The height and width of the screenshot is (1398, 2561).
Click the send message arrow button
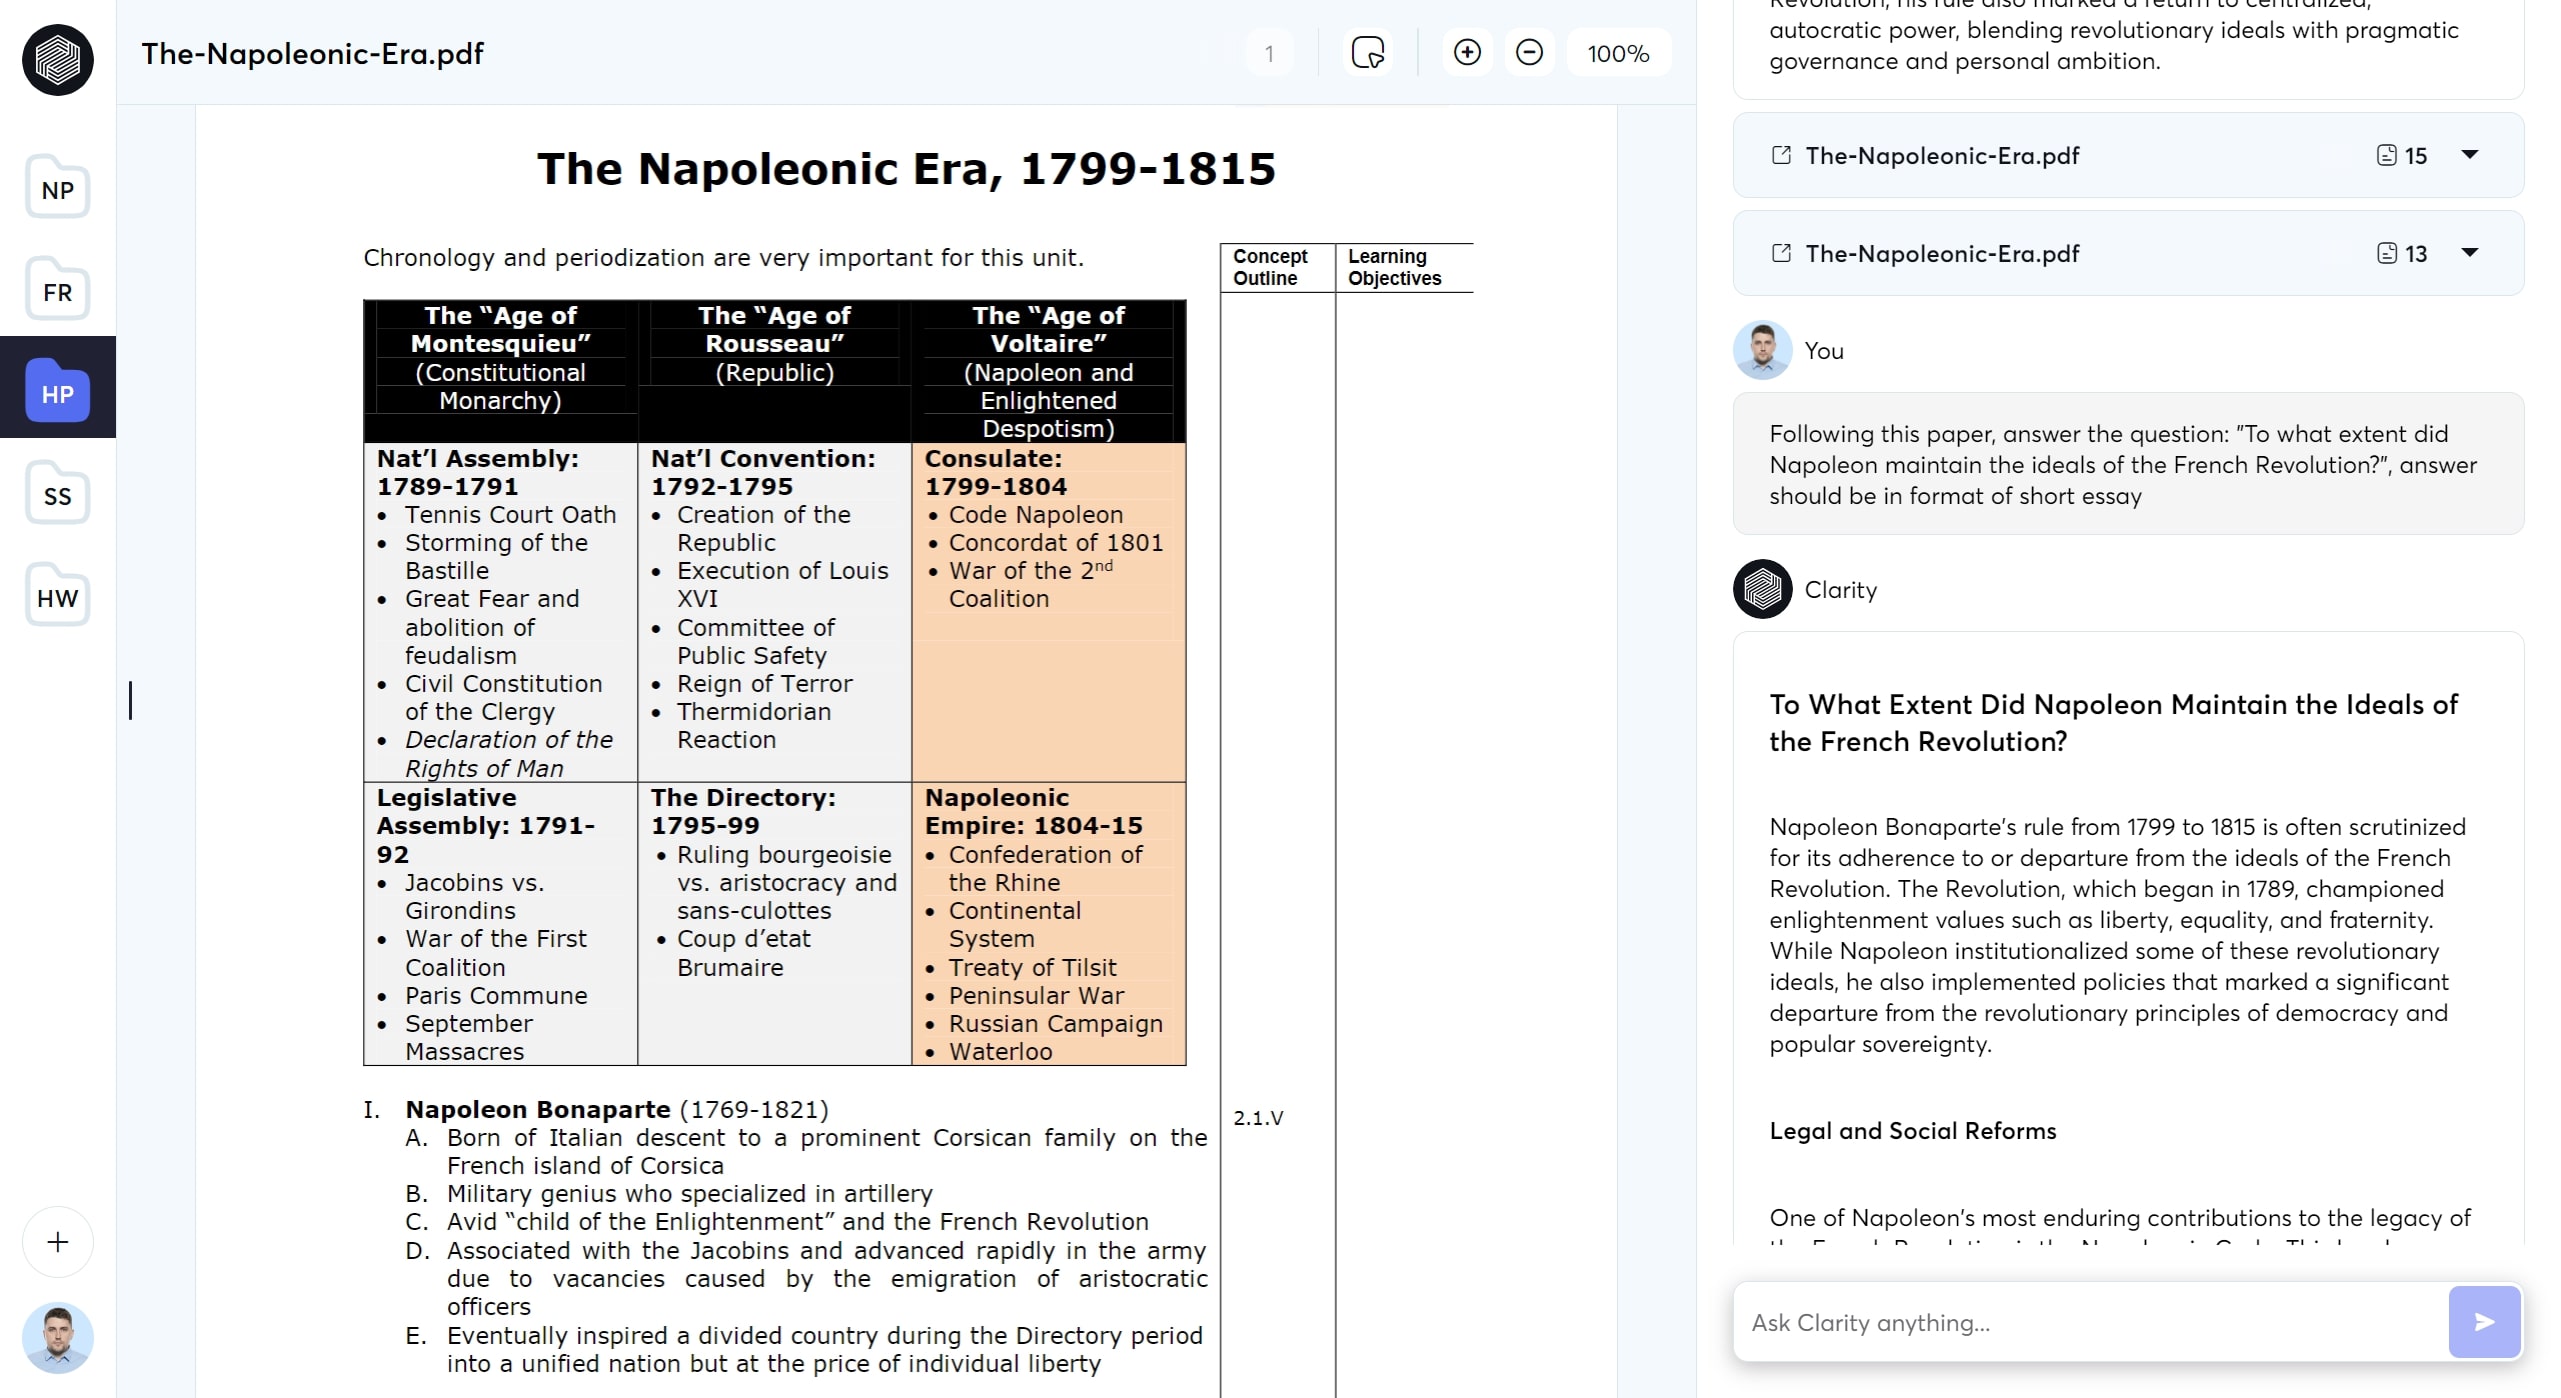click(x=2483, y=1322)
